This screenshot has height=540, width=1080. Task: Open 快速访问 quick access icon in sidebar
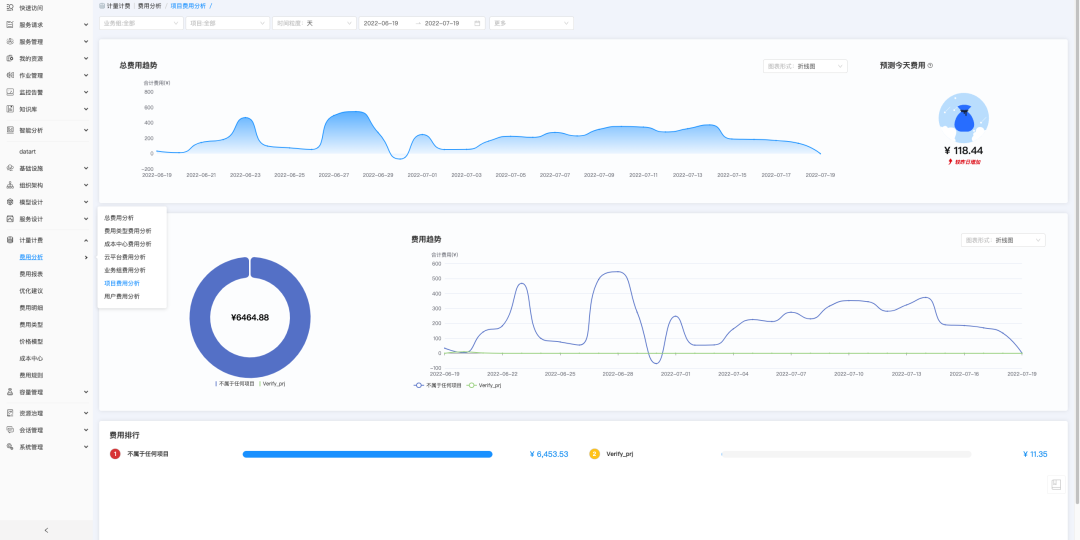coord(10,8)
